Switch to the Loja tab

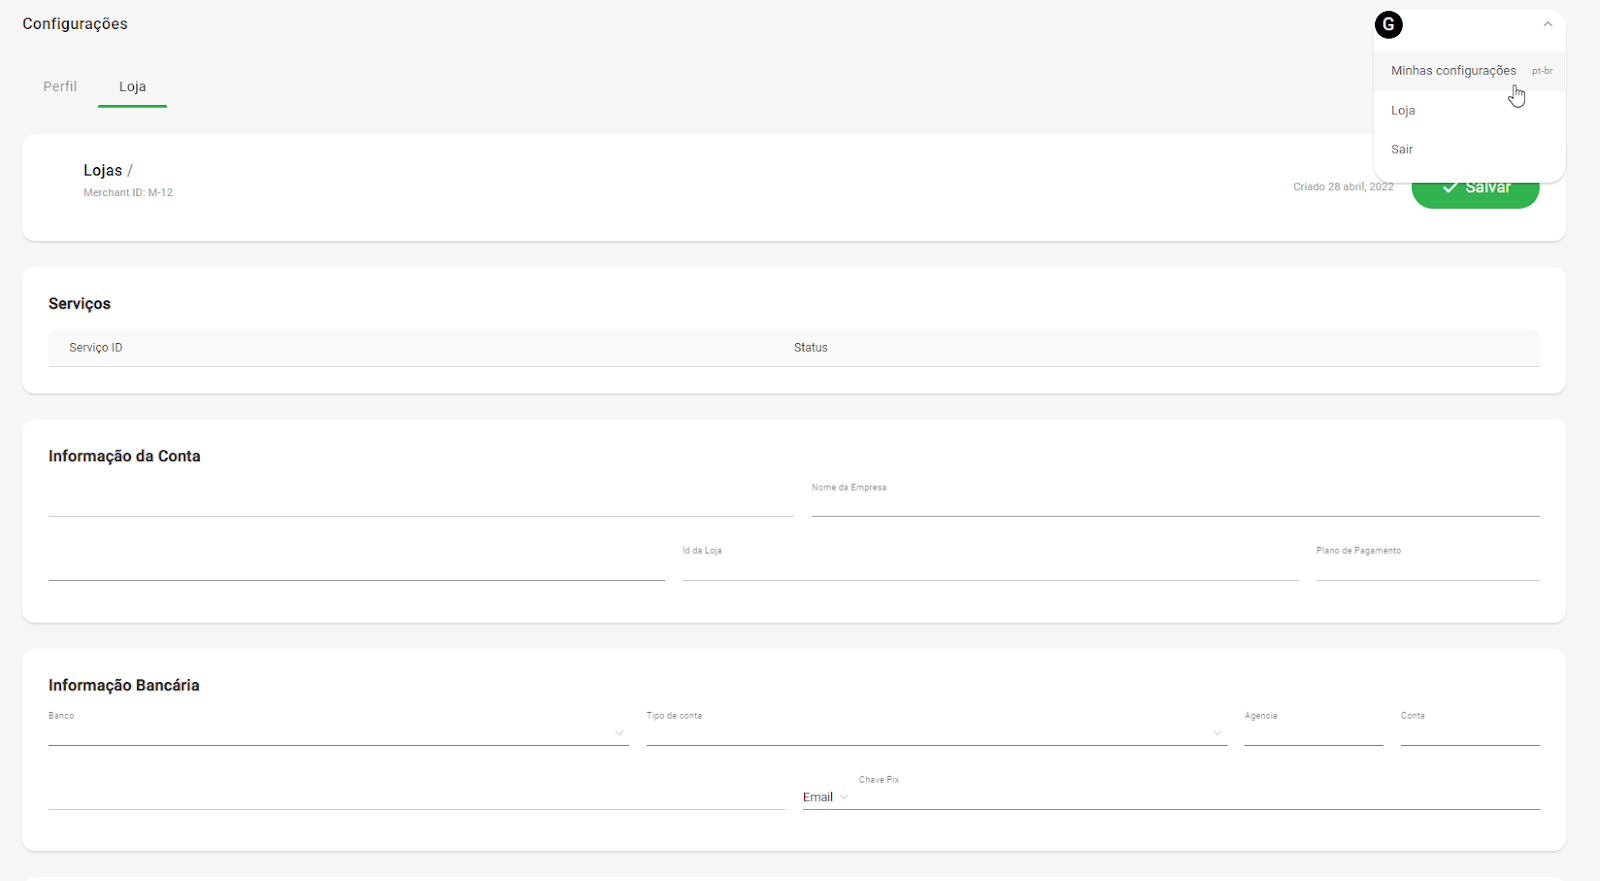point(132,87)
